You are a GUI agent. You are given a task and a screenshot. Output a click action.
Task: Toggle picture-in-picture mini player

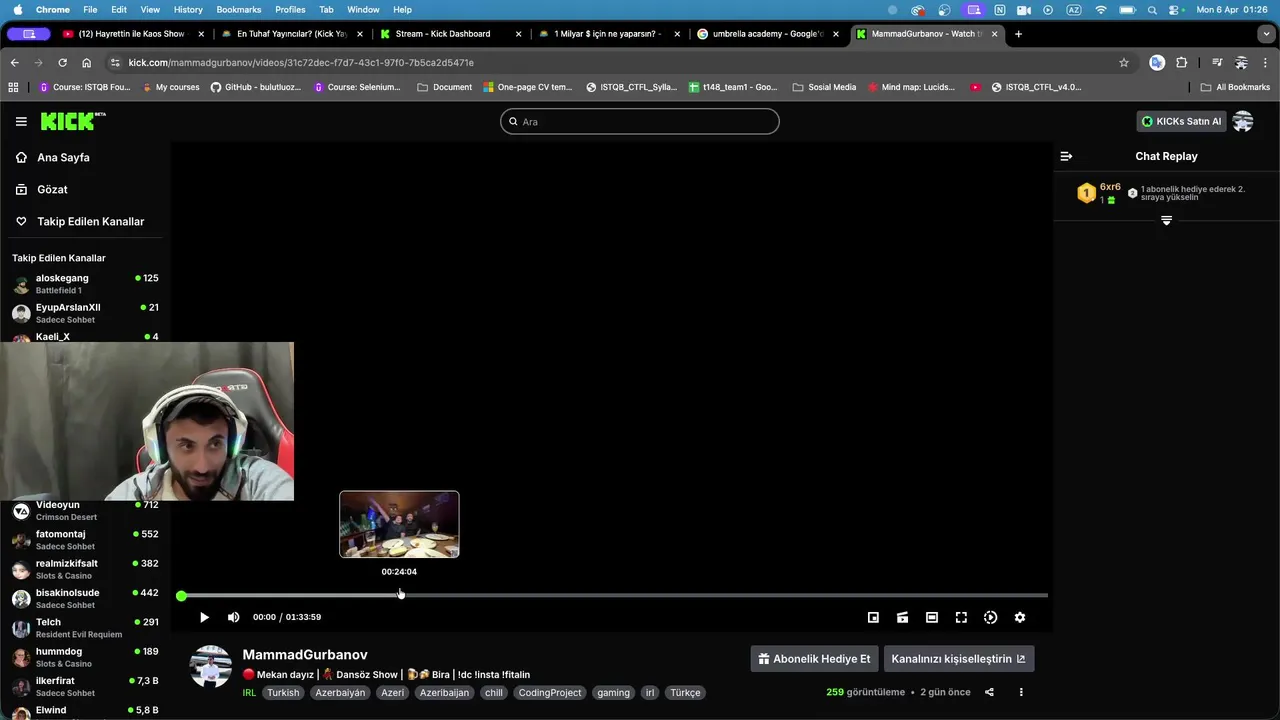[x=873, y=617]
